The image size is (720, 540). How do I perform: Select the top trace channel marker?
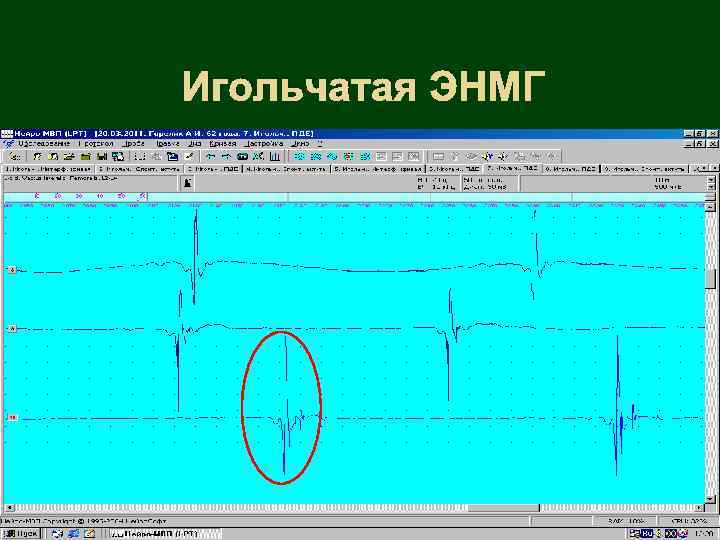pos(12,270)
